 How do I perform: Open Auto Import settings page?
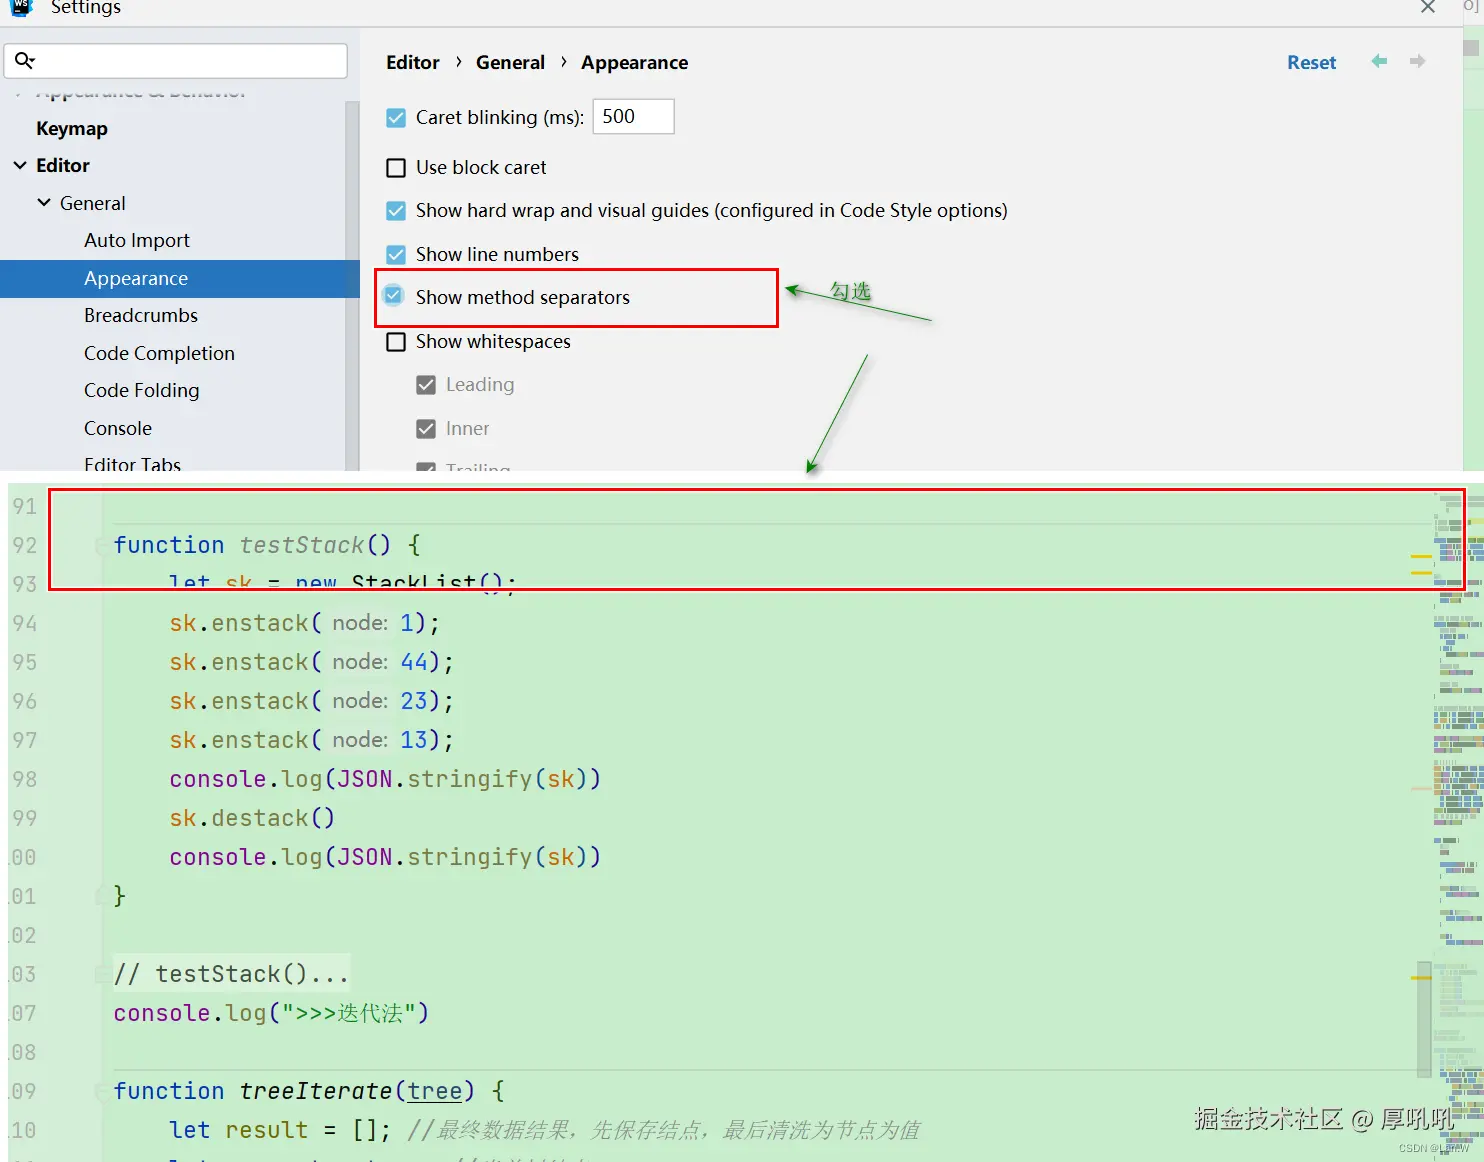click(136, 240)
